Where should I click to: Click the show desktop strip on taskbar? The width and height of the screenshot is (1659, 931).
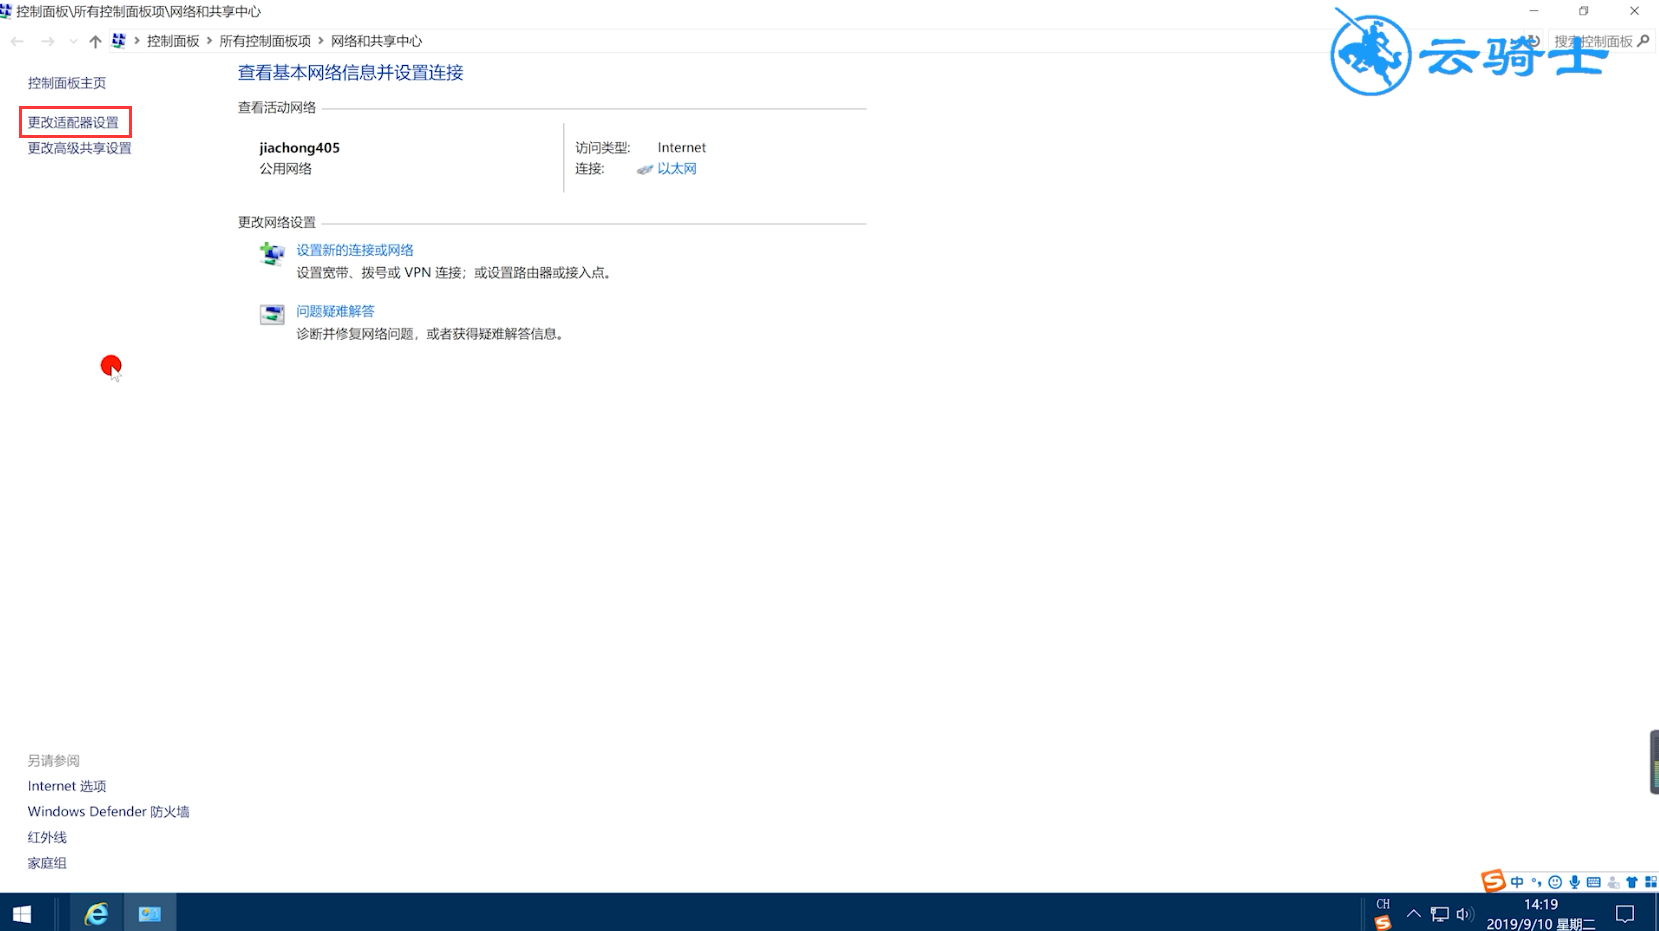[x=1656, y=913]
